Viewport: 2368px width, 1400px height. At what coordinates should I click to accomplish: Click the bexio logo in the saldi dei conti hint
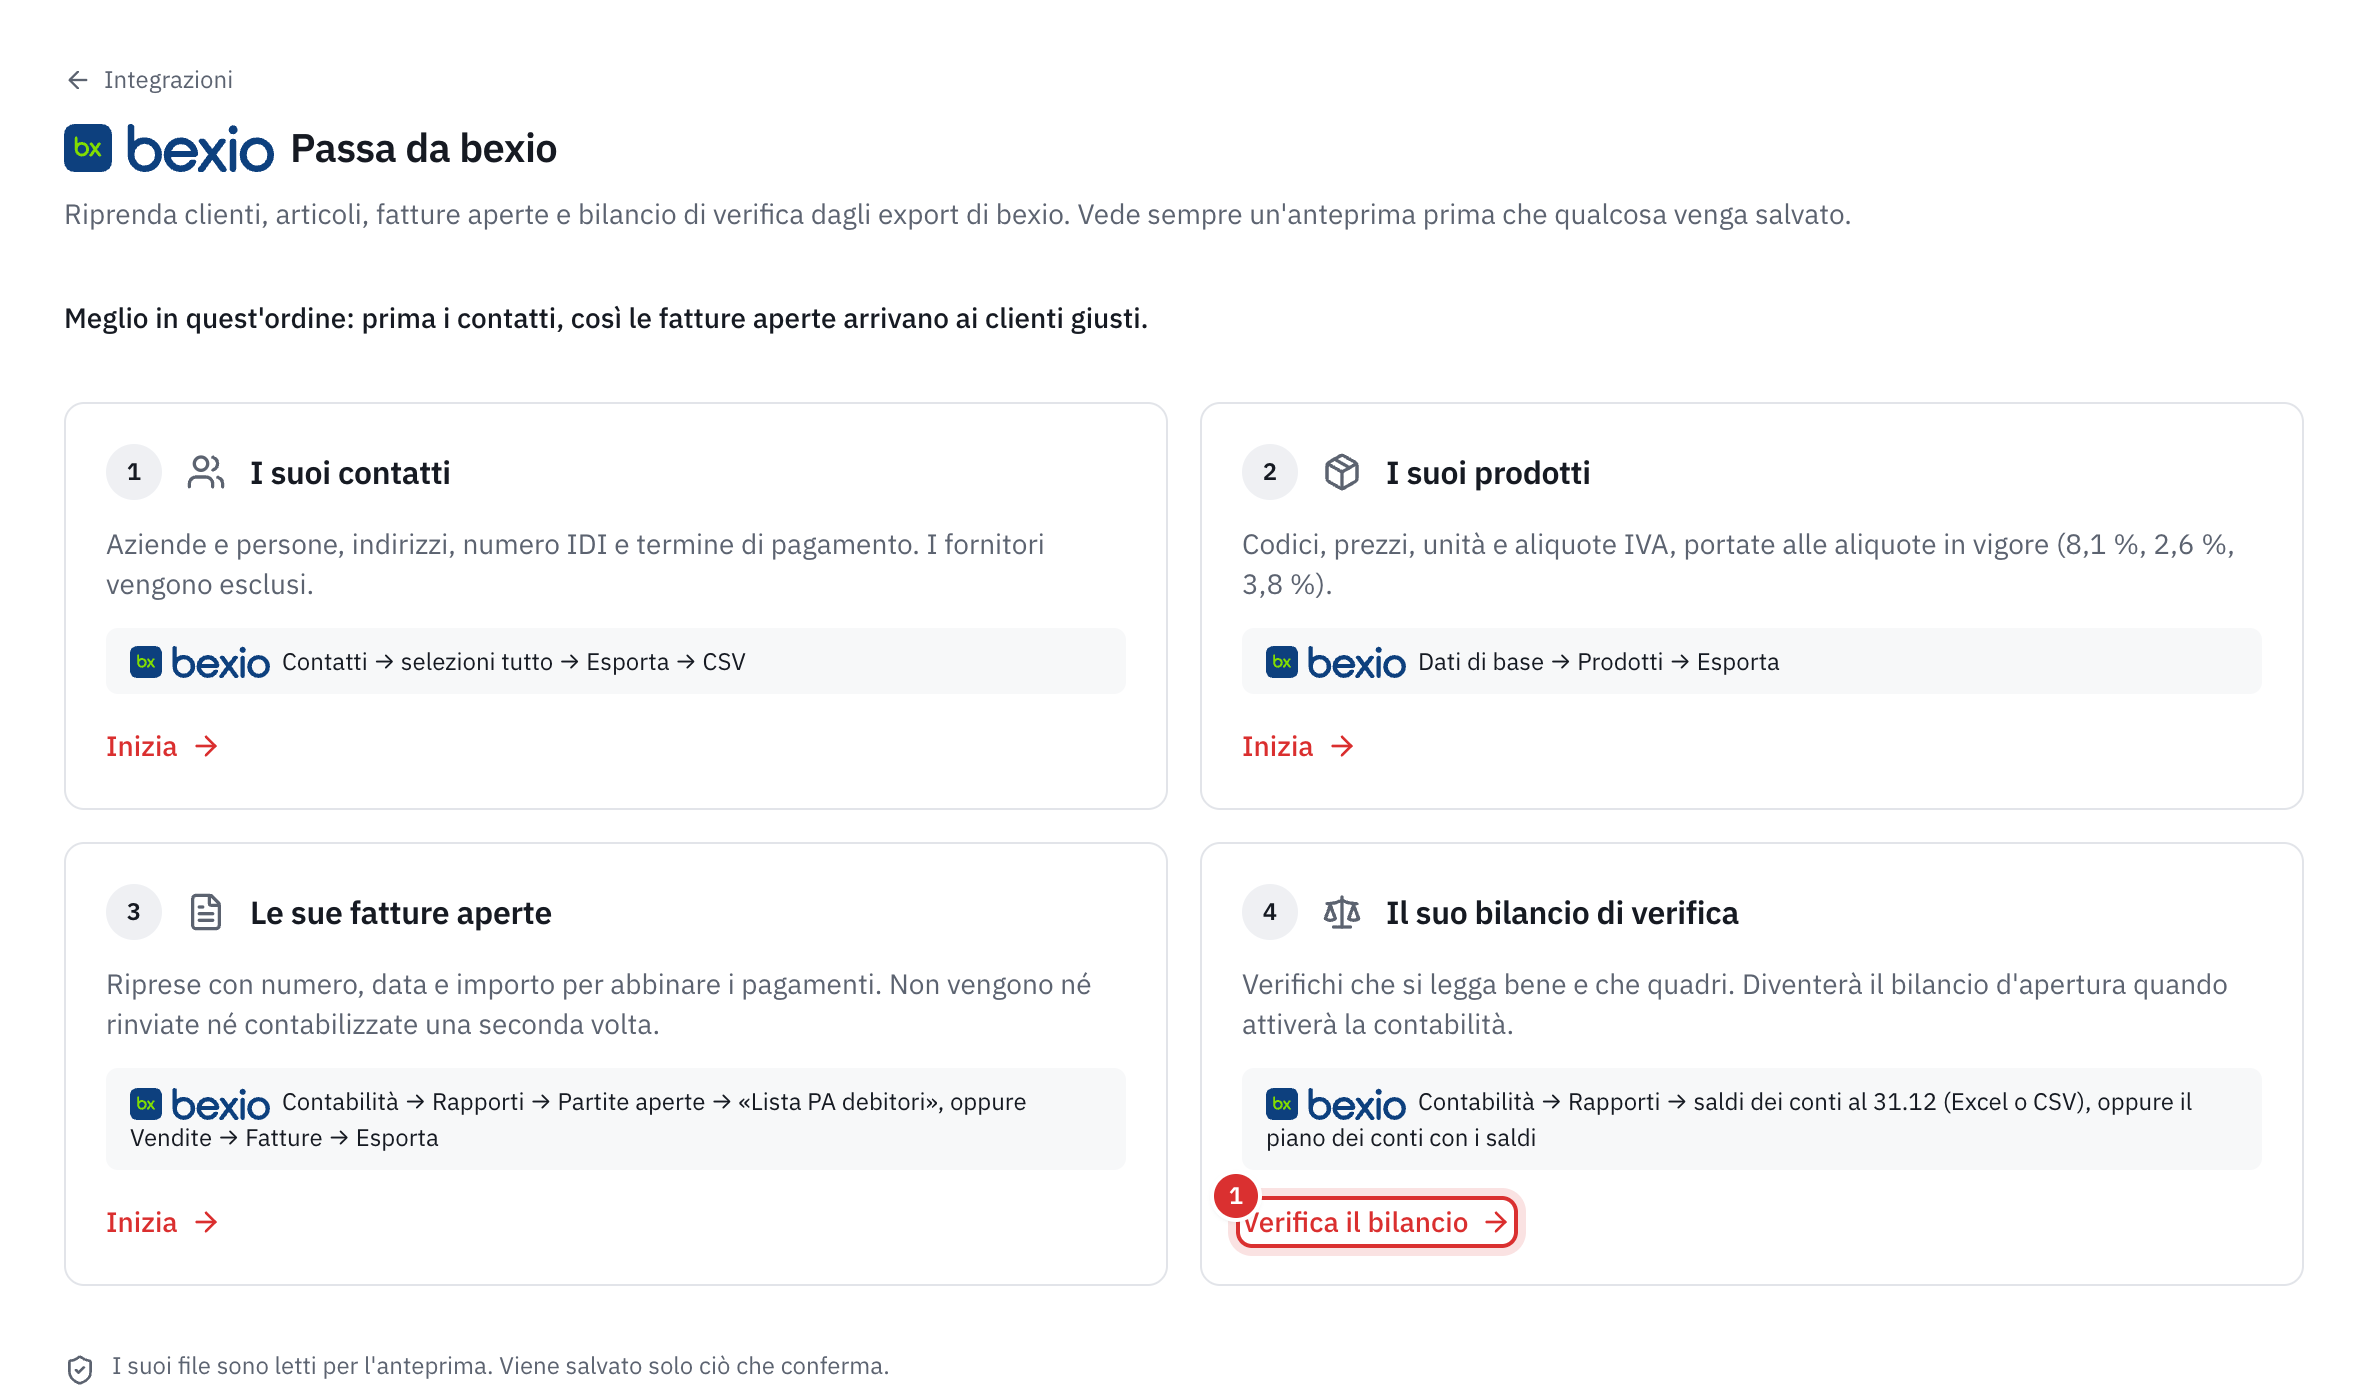click(x=1336, y=1104)
